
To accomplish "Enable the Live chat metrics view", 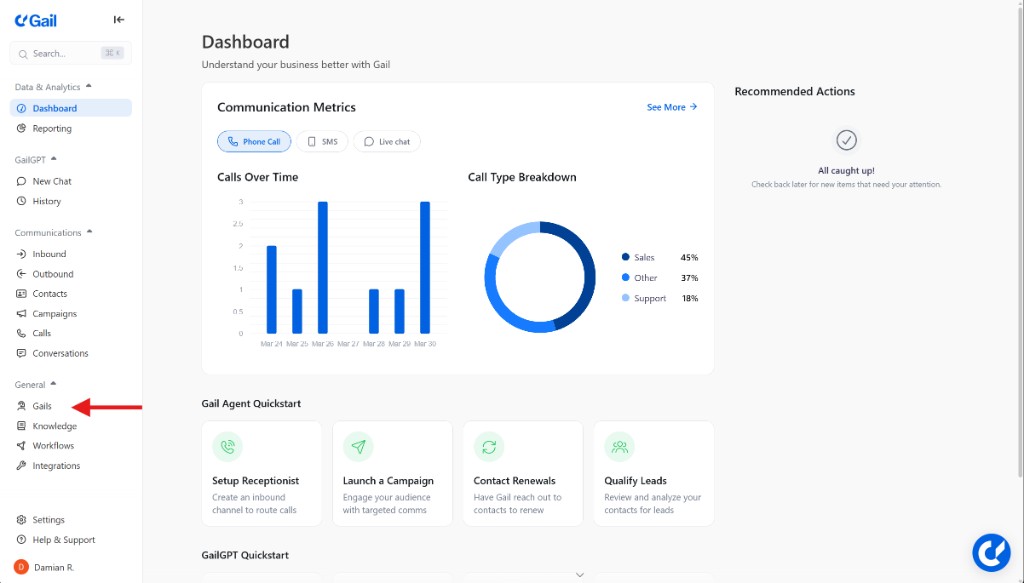I will click(386, 141).
